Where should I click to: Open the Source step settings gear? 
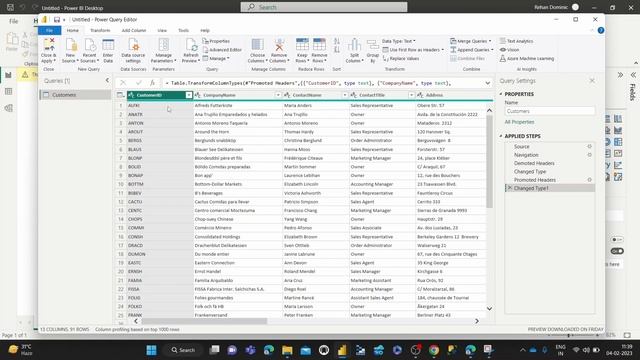(589, 147)
